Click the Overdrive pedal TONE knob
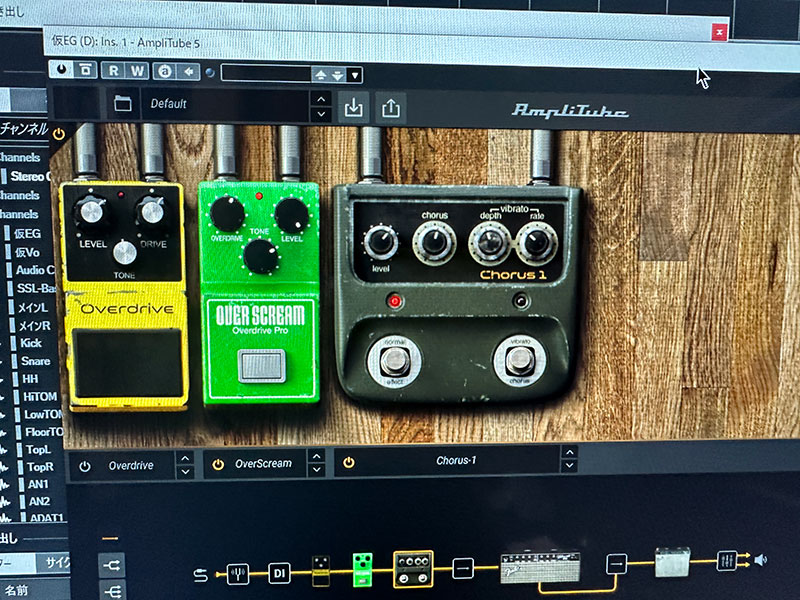 click(124, 253)
